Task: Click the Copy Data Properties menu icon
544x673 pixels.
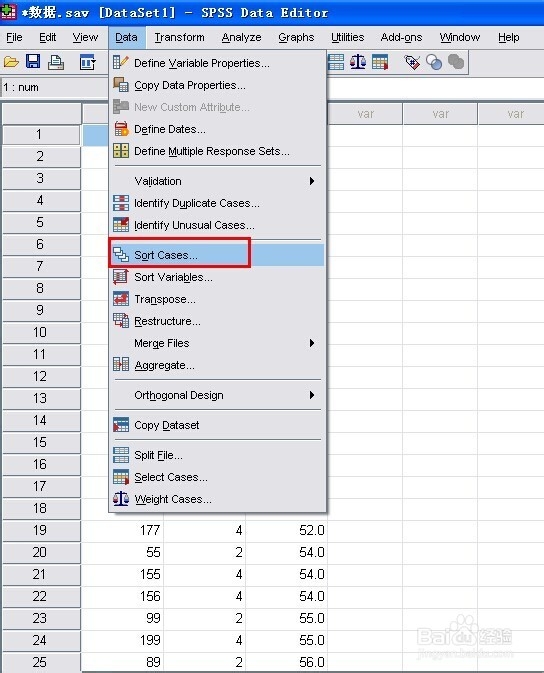Action: click(x=121, y=85)
